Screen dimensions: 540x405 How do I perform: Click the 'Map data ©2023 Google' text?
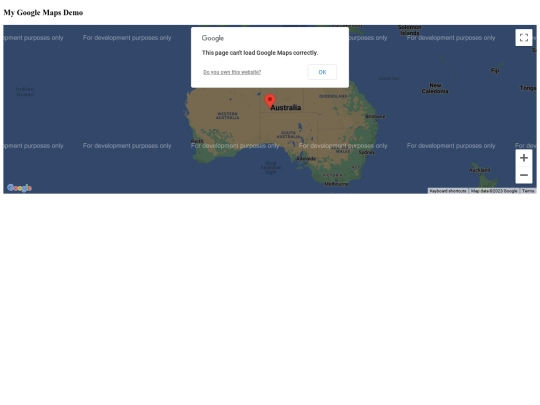(x=494, y=191)
